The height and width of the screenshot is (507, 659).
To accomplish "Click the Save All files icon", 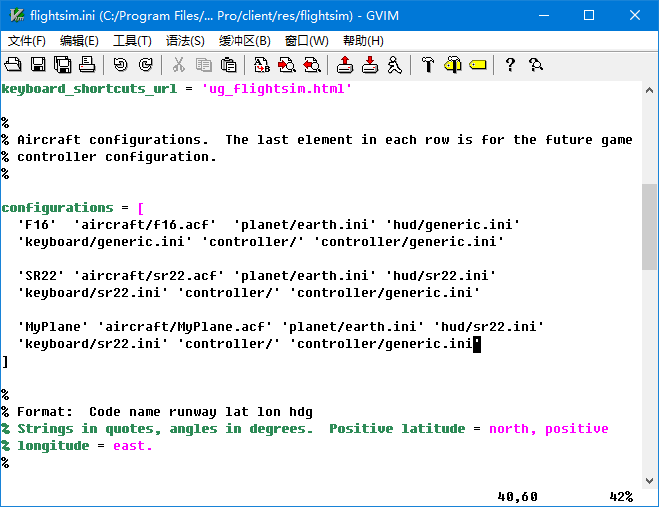I will (63, 65).
